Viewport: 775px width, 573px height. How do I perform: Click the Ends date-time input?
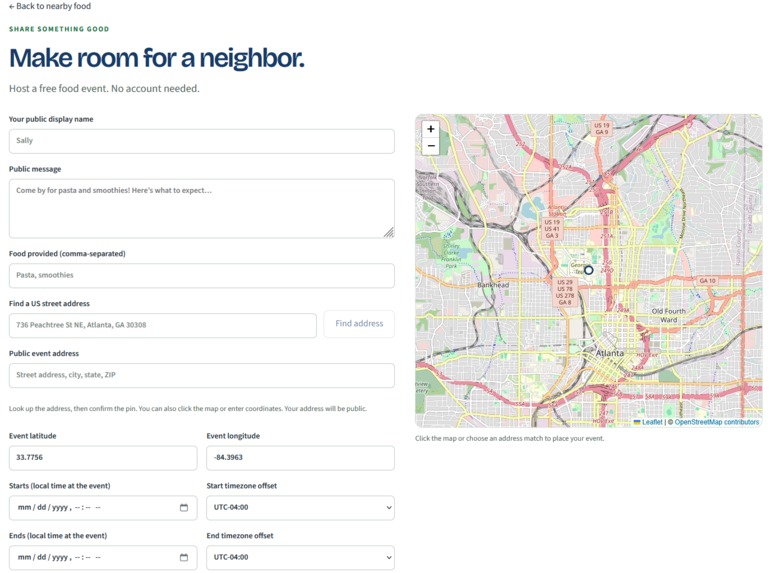click(103, 558)
